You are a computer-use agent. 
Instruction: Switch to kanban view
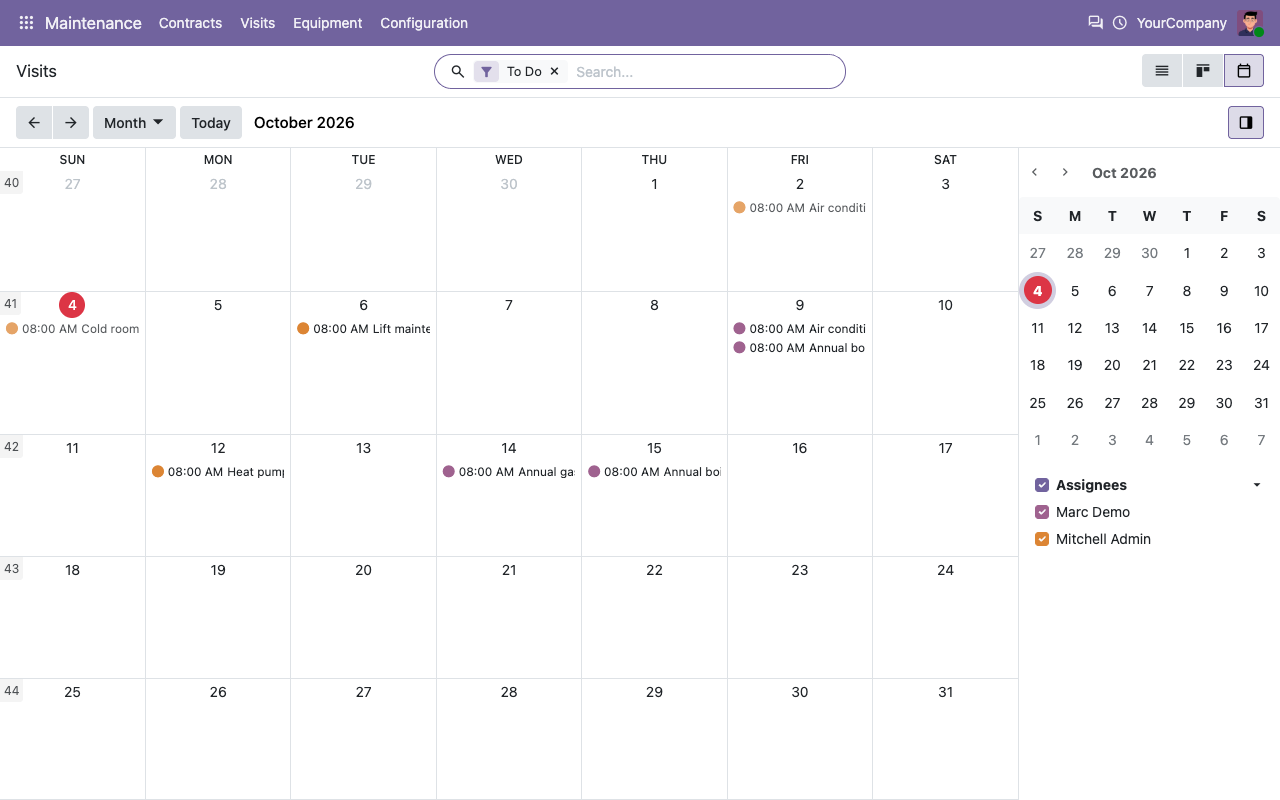(x=1203, y=71)
